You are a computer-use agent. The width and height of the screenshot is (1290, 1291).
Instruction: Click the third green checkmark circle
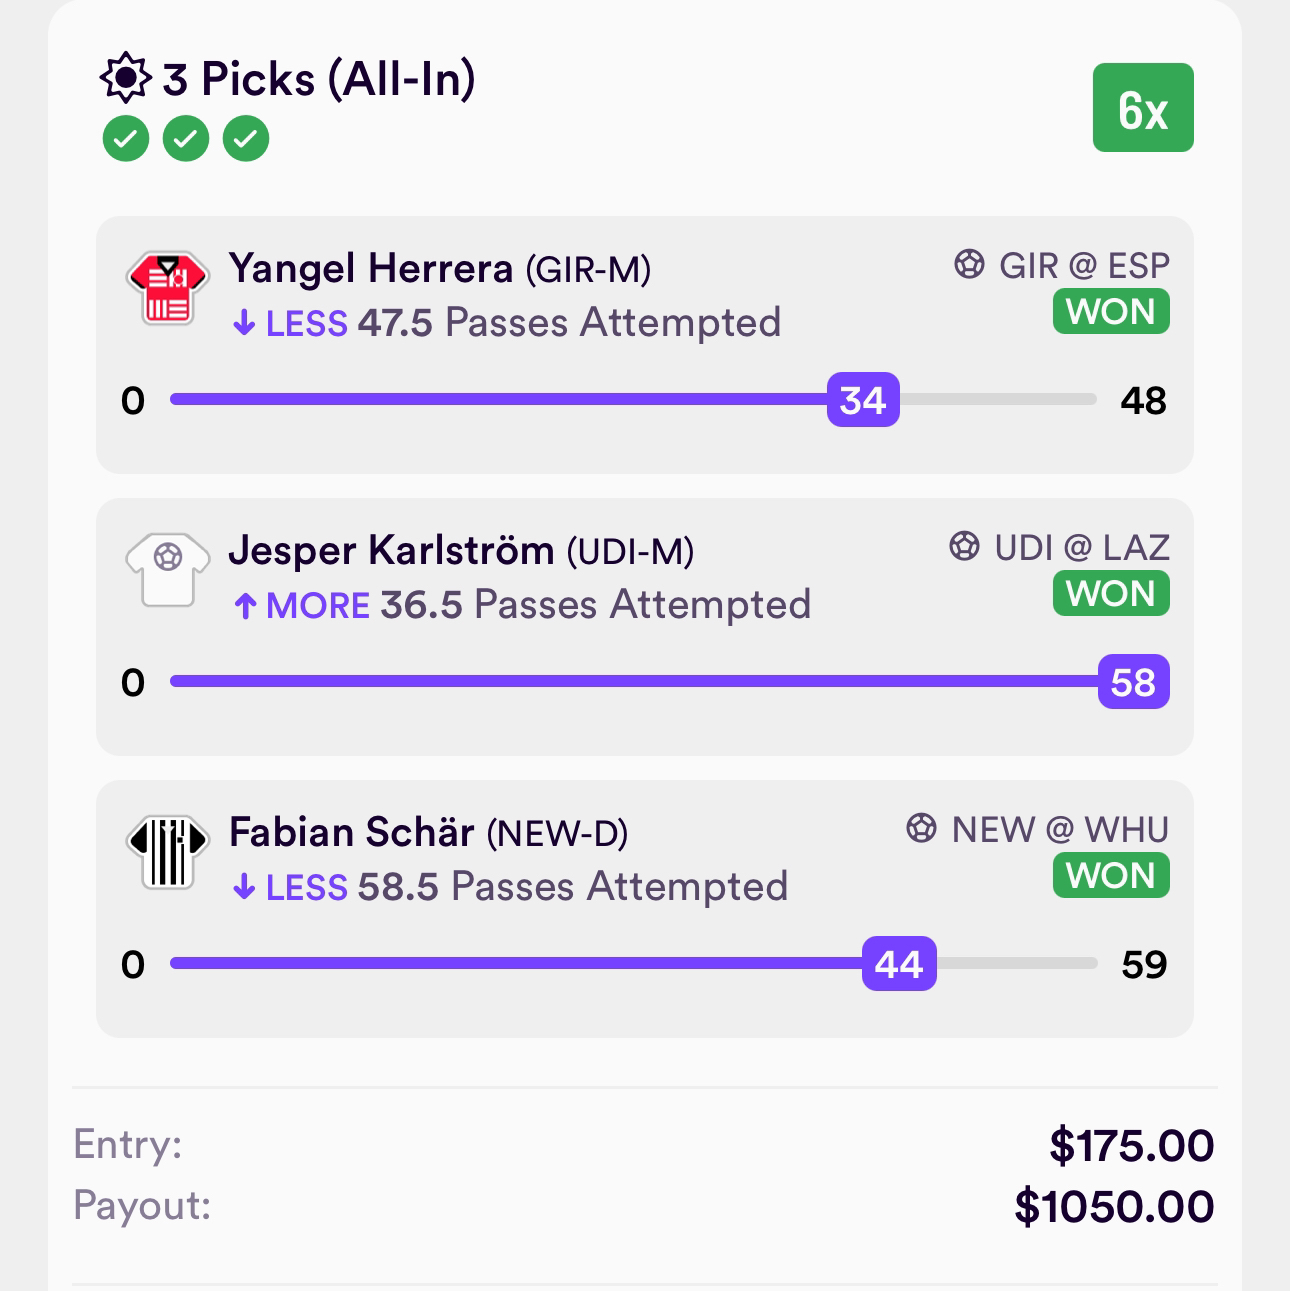[246, 139]
